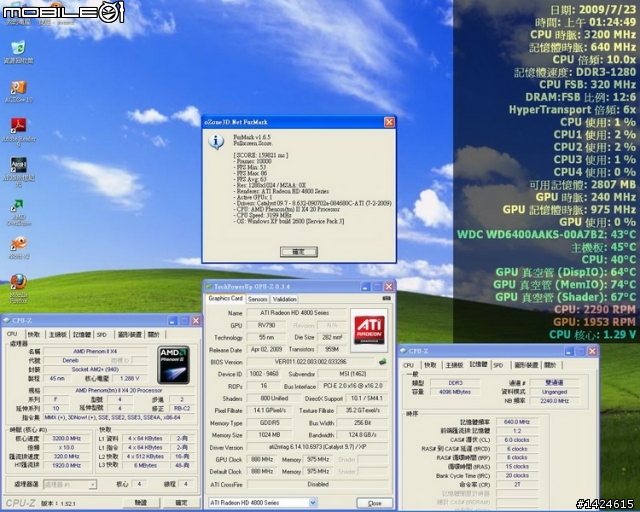Click the 確定 button in left CPU-Z window
640x512 pixels.
tap(181, 503)
